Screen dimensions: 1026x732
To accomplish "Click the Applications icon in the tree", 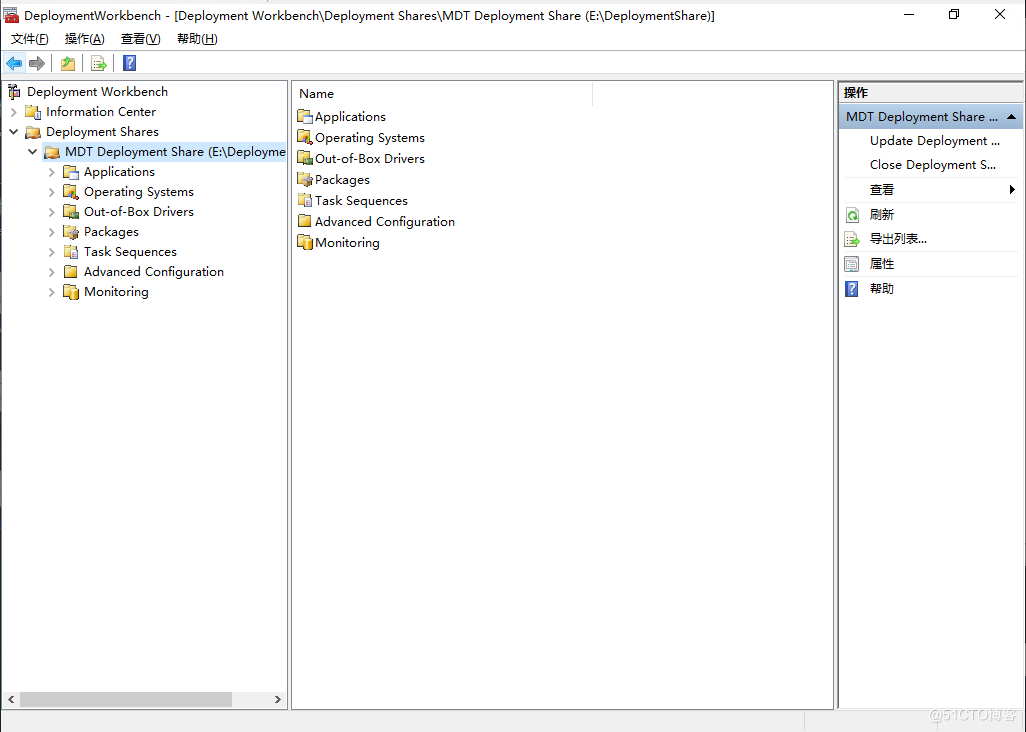I will (71, 172).
